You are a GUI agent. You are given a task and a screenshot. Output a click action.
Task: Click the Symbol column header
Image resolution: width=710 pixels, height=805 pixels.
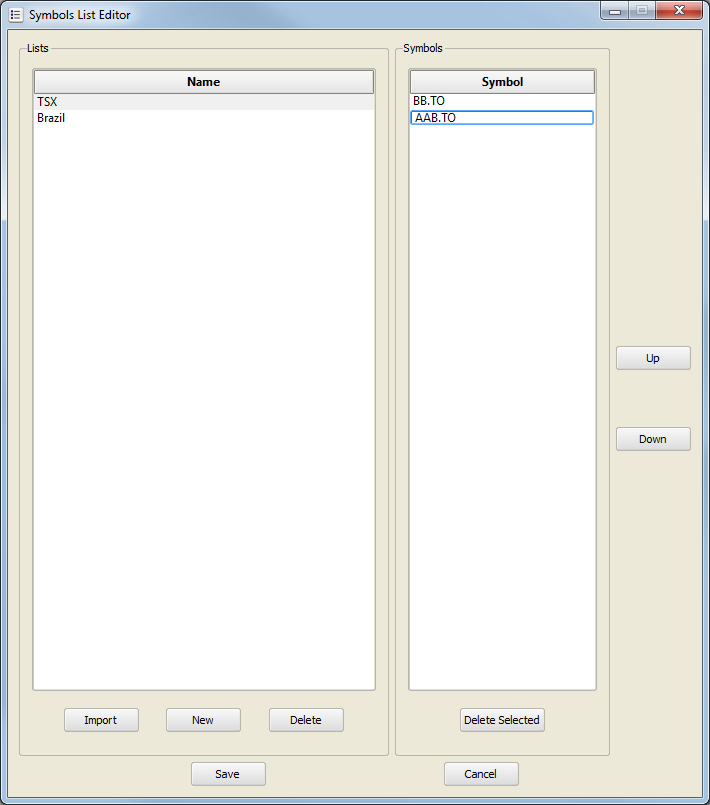pos(502,82)
